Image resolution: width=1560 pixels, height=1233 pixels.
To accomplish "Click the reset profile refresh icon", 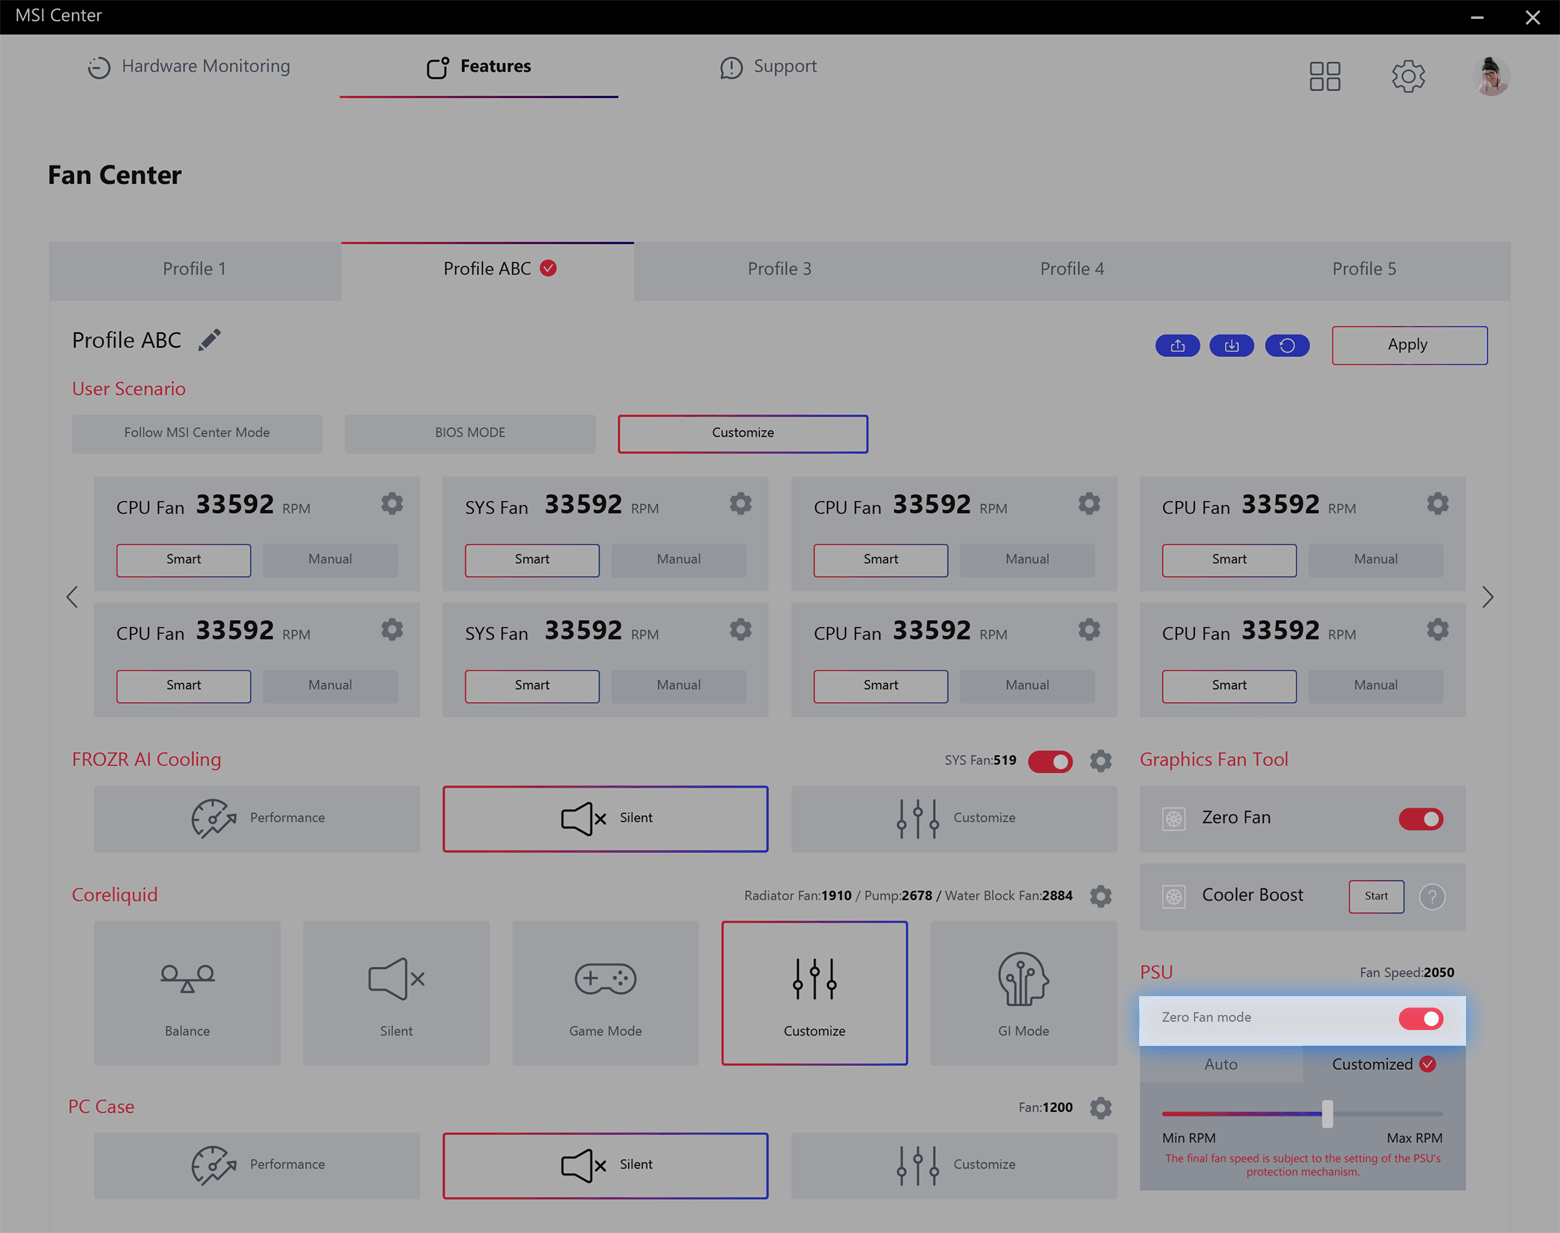I will coord(1287,345).
